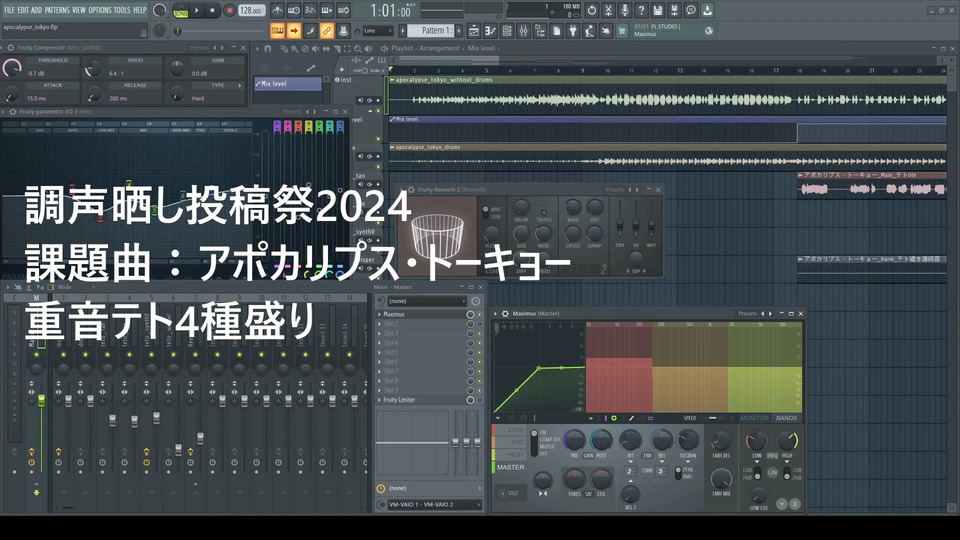The width and height of the screenshot is (960, 540).
Task: Click the render export icon
Action: click(x=674, y=10)
